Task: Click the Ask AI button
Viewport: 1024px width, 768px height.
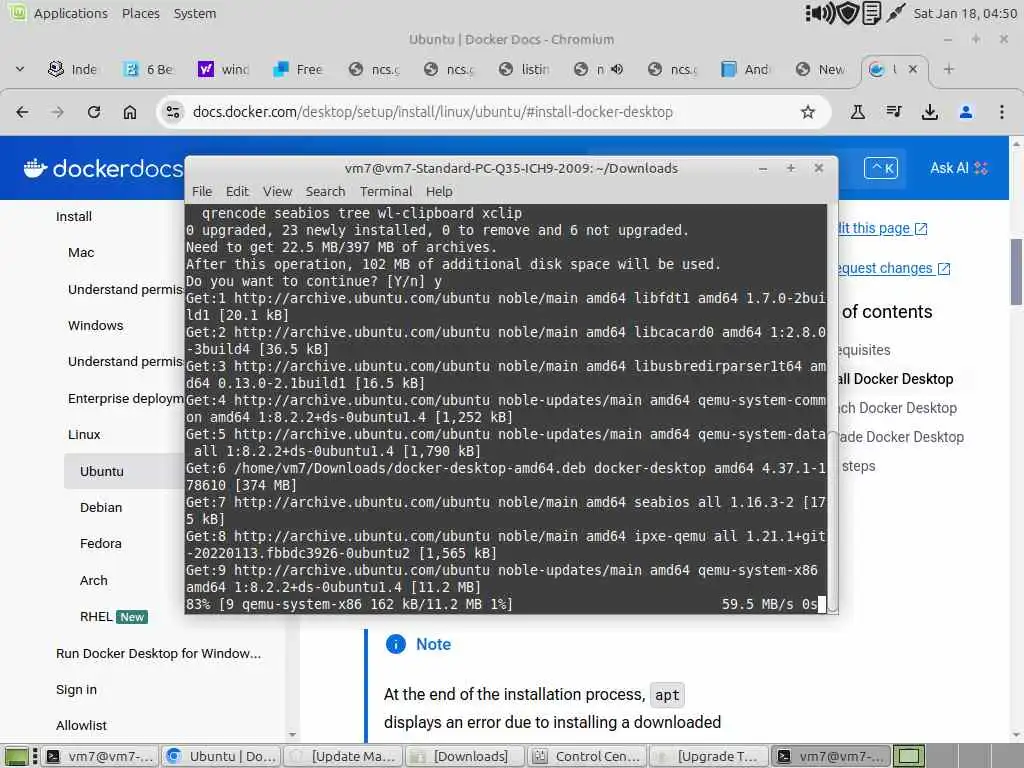Action: [x=959, y=168]
